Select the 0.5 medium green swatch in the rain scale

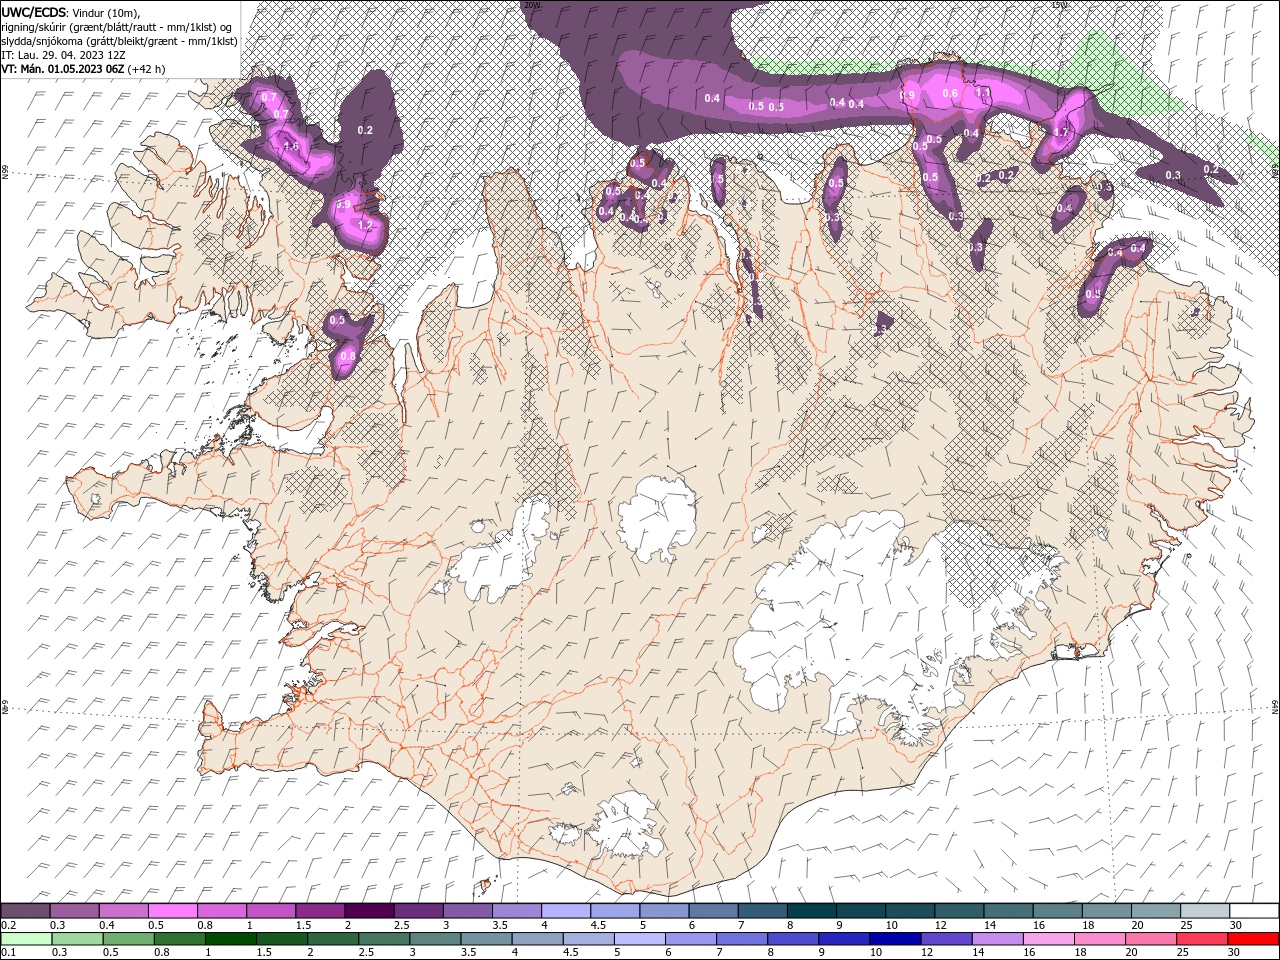click(x=128, y=938)
